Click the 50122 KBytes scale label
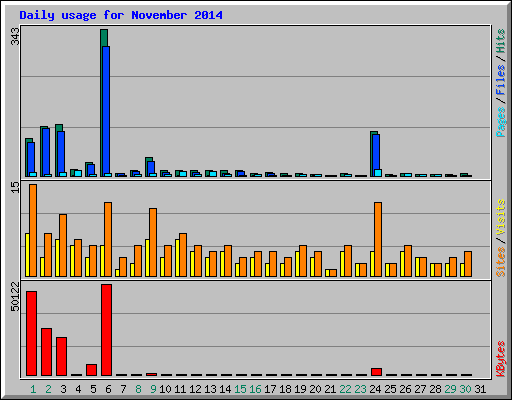Screen dimensions: 512x400 15,296
